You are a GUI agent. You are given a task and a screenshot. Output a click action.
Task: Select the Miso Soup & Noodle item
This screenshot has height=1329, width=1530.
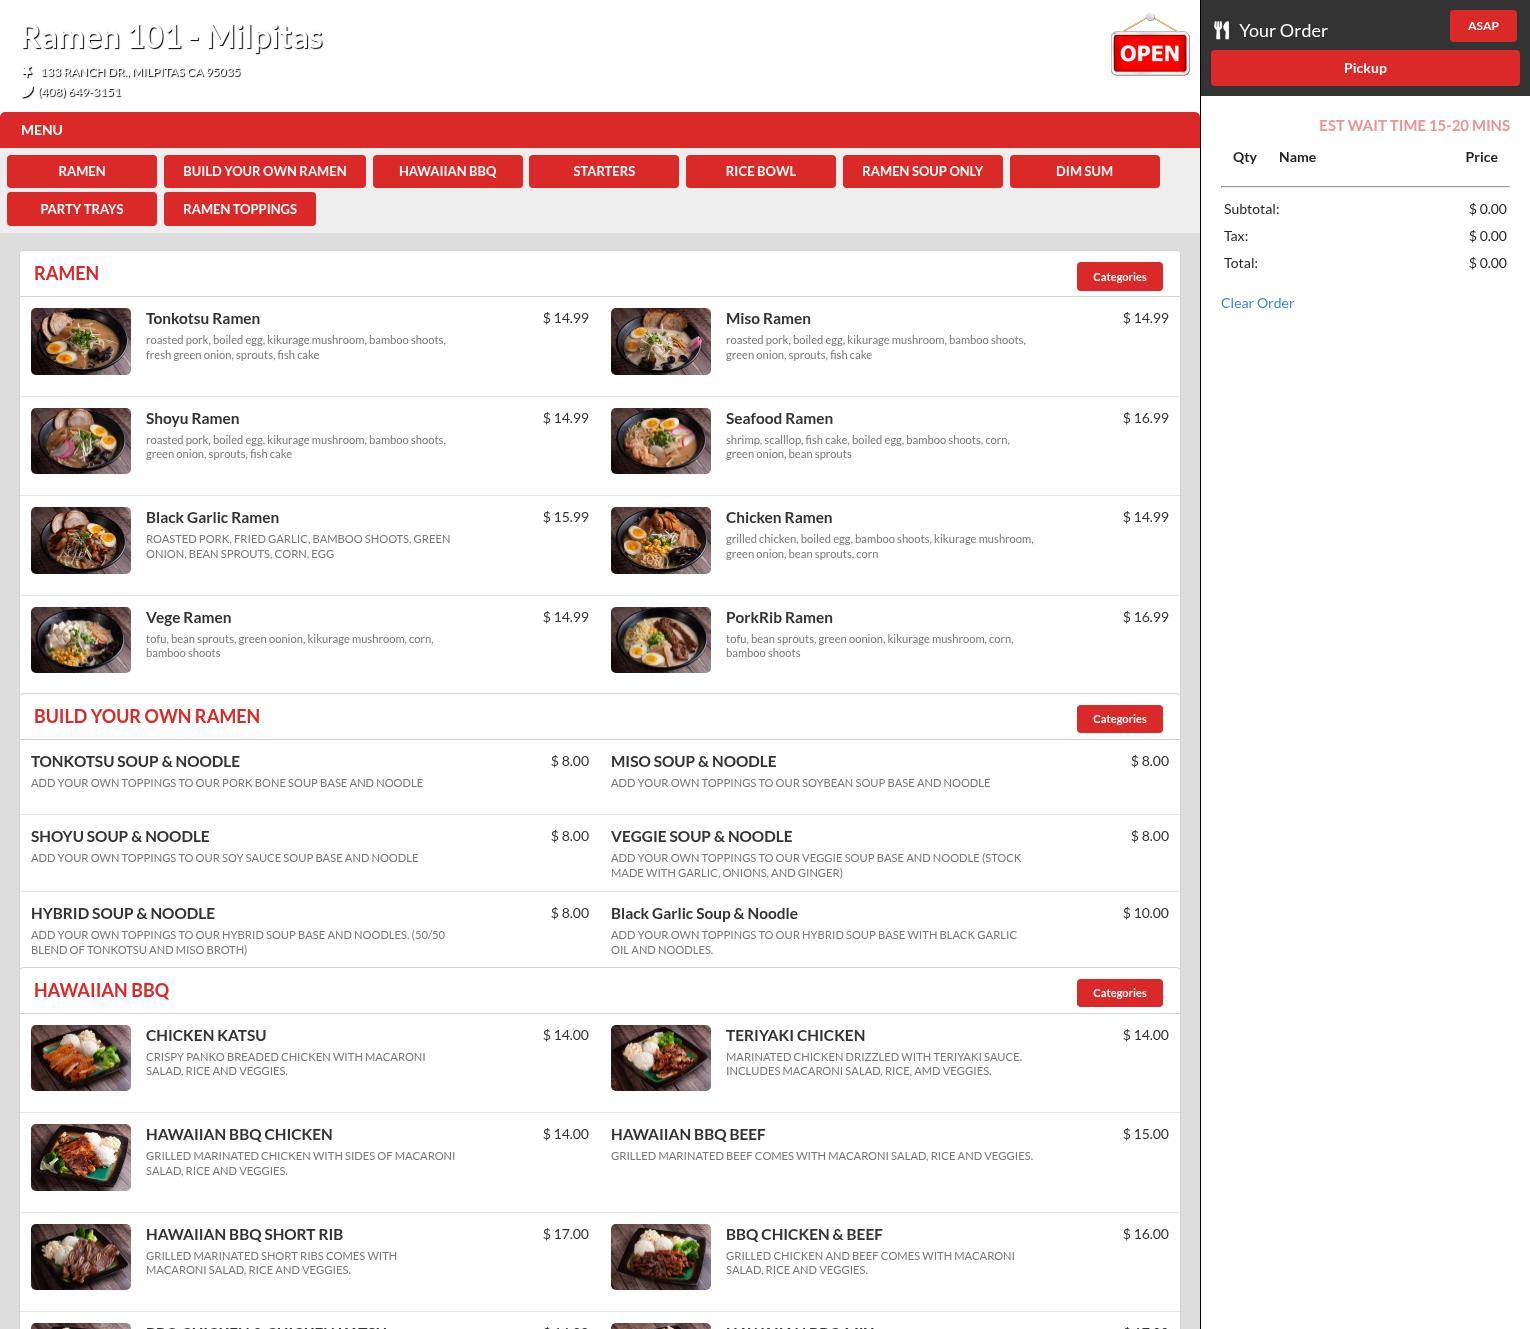(x=693, y=762)
